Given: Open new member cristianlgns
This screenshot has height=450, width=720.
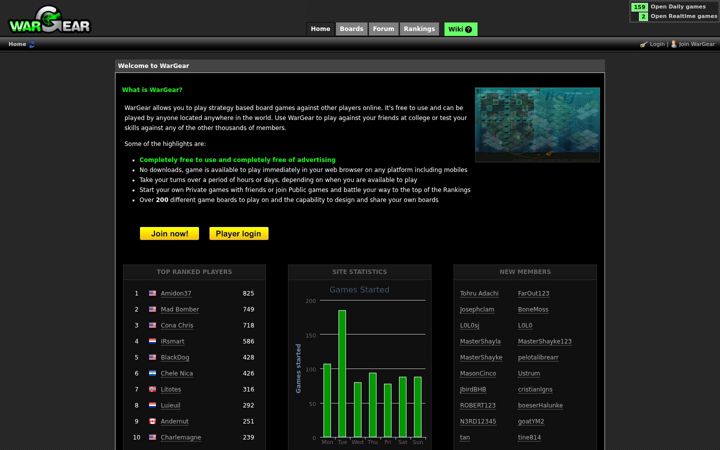Looking at the screenshot, I should pos(535,390).
